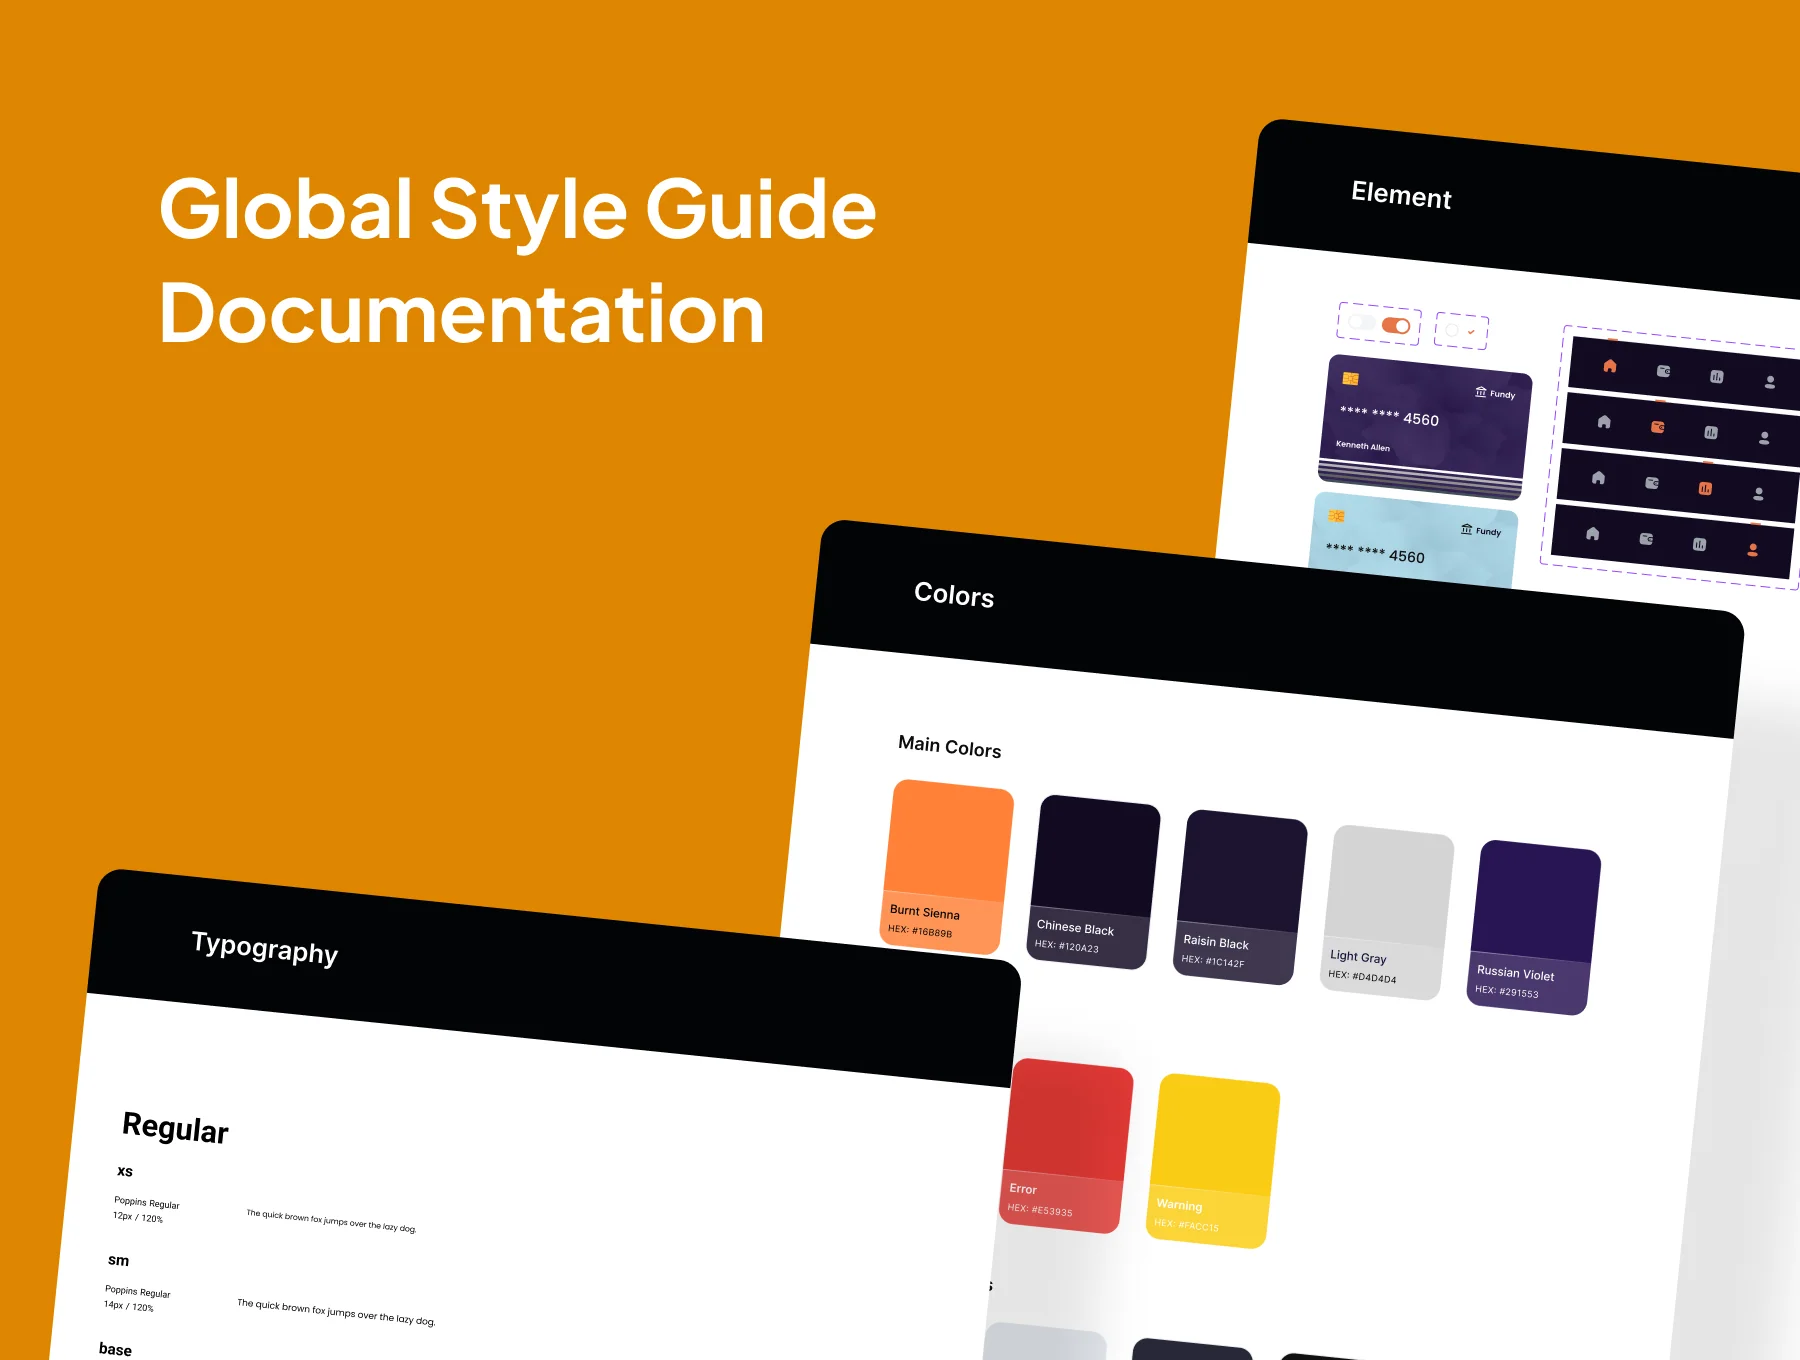Click the chart icon in the Home-highlighted navigation bar
Image resolution: width=1800 pixels, height=1360 pixels.
coord(1717,377)
